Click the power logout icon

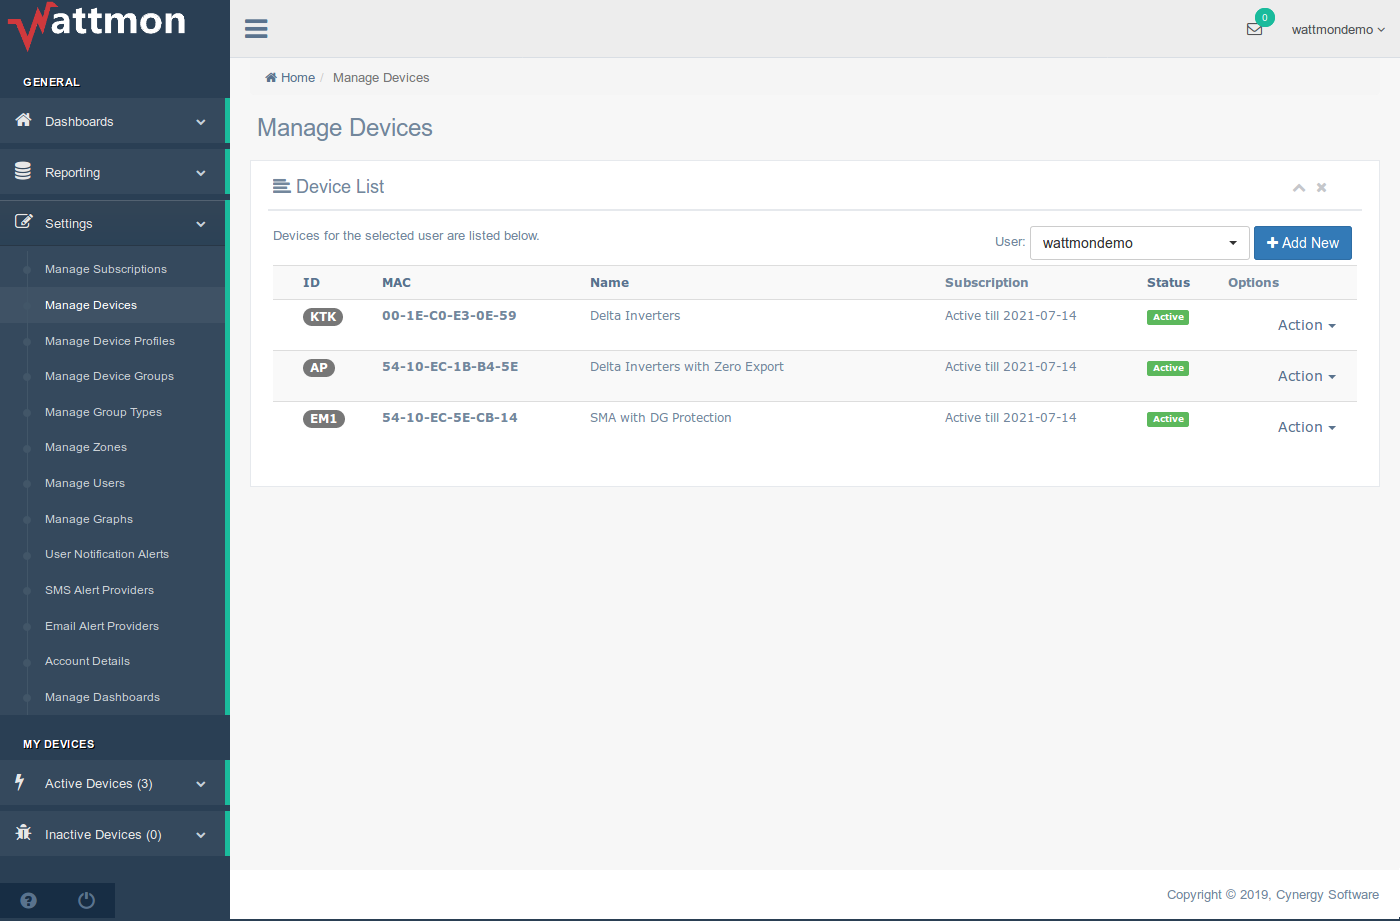click(x=86, y=900)
